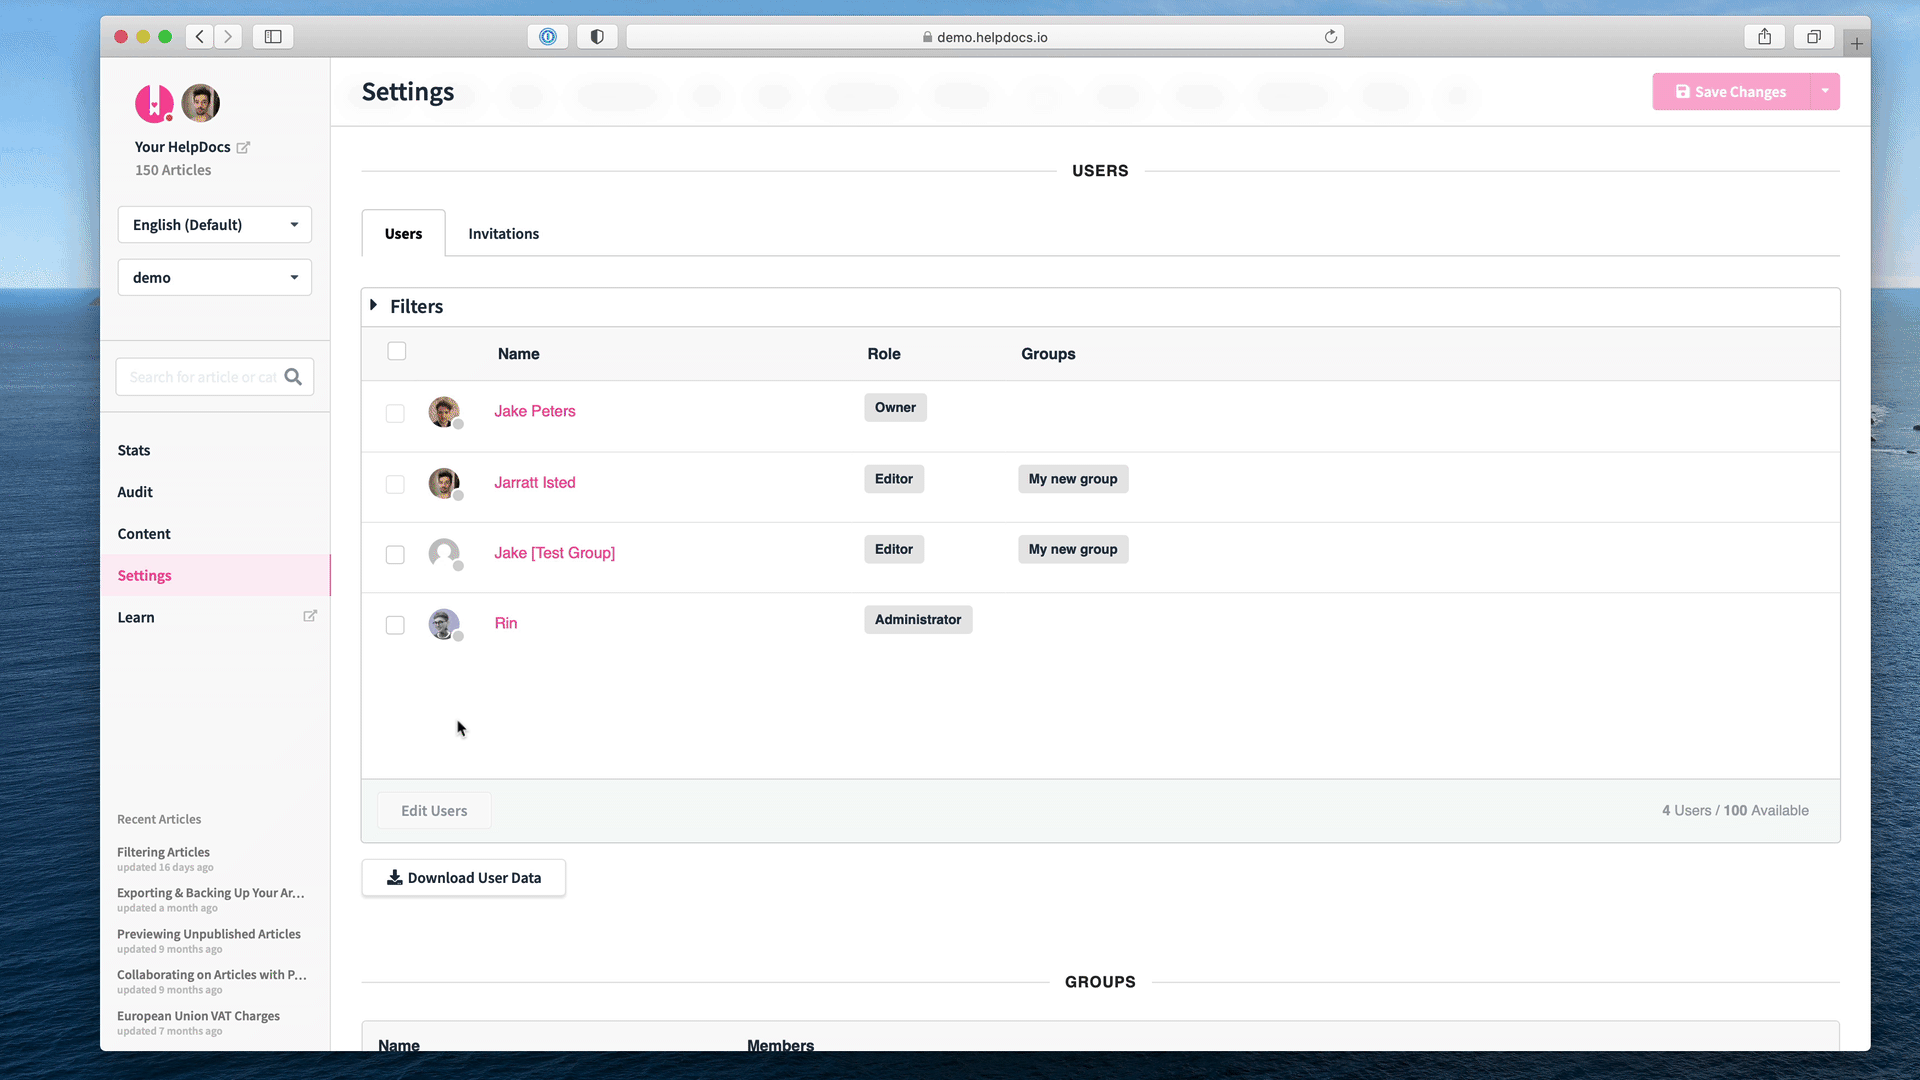The image size is (1920, 1080).
Task: Click Save Changes button
Action: coord(1731,92)
